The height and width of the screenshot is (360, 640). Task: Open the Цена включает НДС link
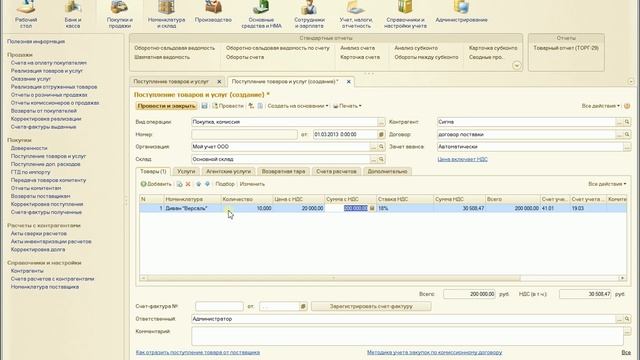(x=462, y=159)
